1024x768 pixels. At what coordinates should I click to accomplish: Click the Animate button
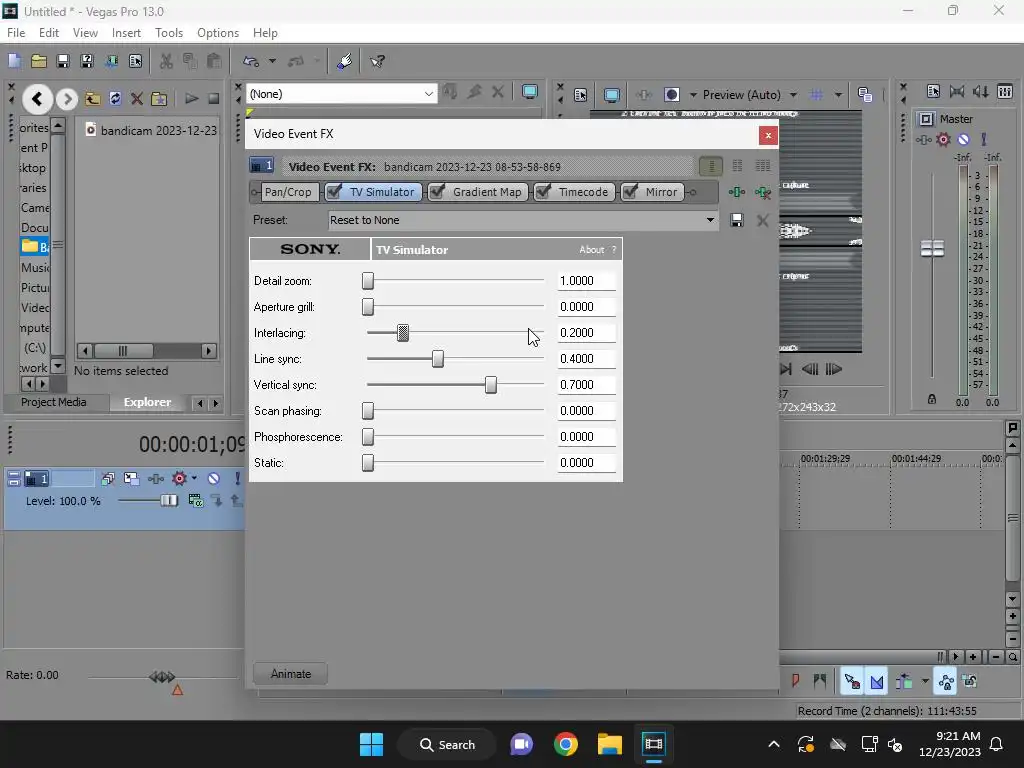coord(291,674)
